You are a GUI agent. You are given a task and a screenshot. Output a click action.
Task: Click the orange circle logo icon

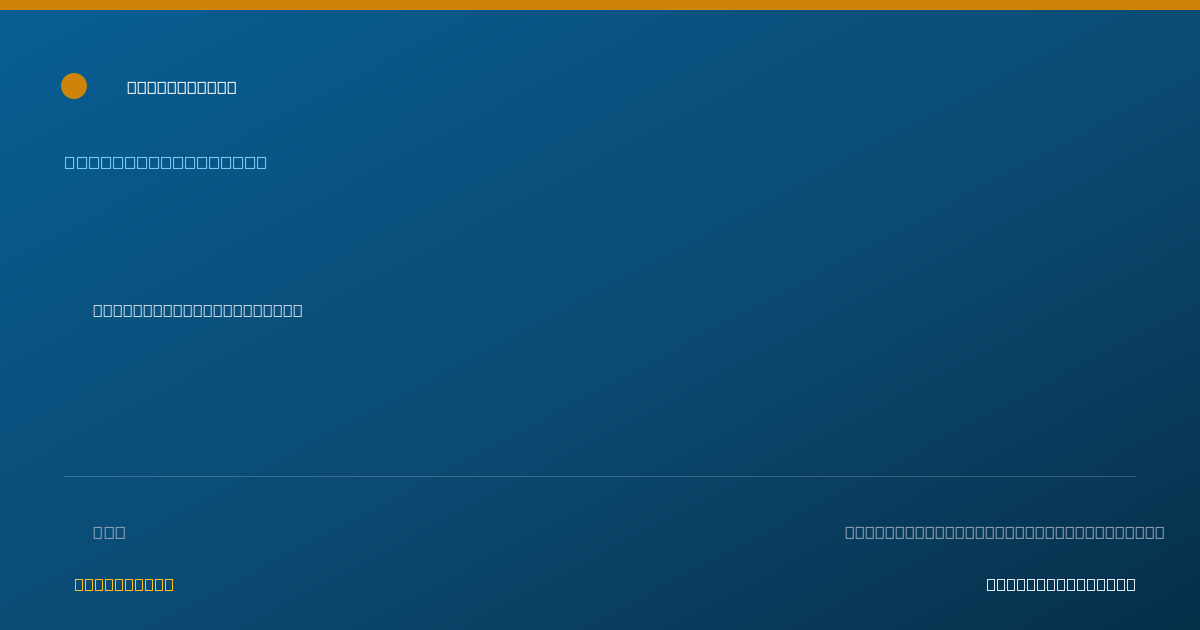tap(74, 86)
